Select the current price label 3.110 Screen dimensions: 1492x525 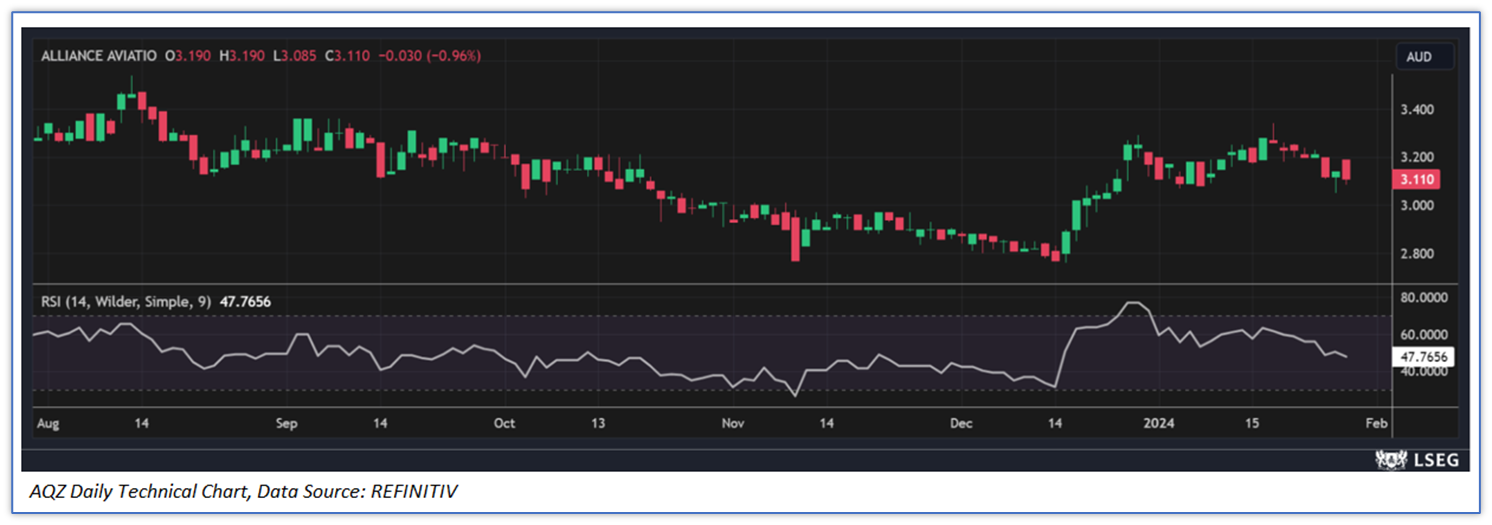[x=1418, y=180]
